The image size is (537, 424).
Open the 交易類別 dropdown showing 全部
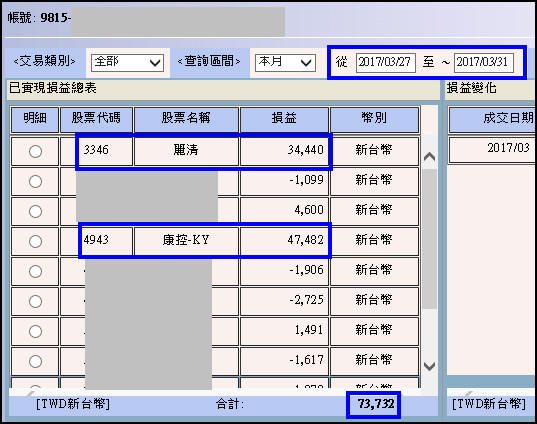point(127,63)
